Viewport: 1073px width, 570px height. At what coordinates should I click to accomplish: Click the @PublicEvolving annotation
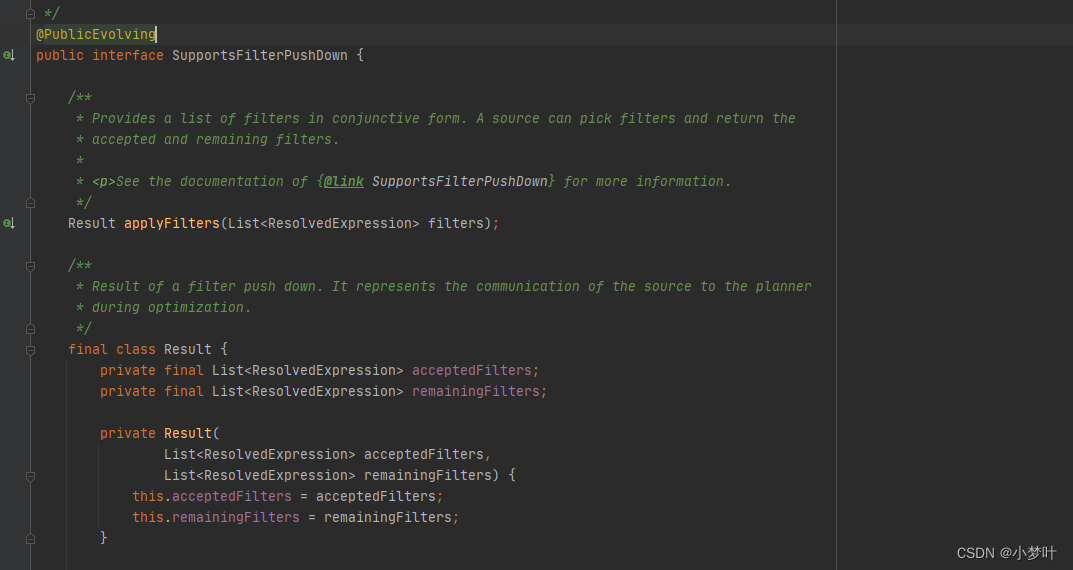(x=96, y=34)
